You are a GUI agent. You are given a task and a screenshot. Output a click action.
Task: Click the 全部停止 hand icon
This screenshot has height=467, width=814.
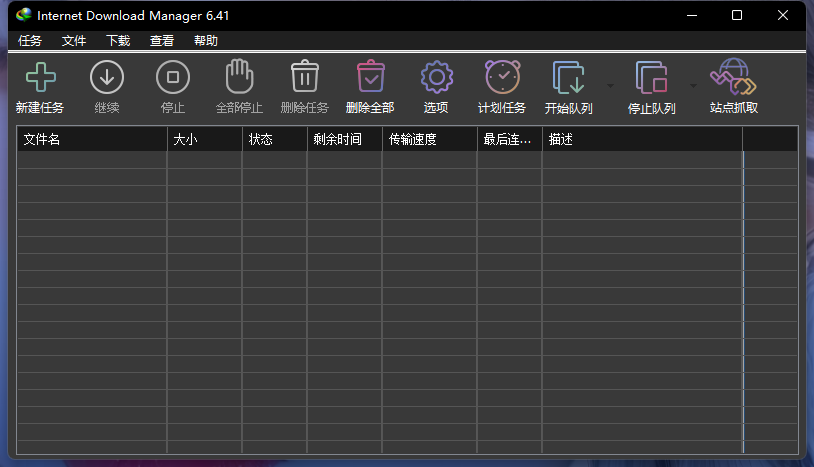pyautogui.click(x=239, y=76)
